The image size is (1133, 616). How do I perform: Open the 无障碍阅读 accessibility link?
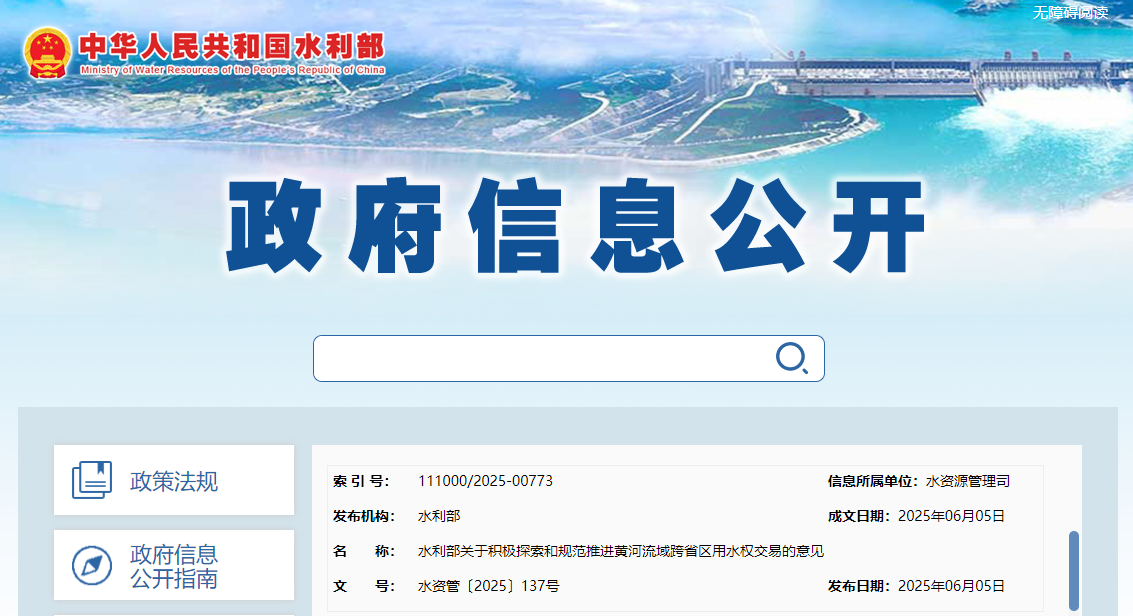pos(1070,12)
